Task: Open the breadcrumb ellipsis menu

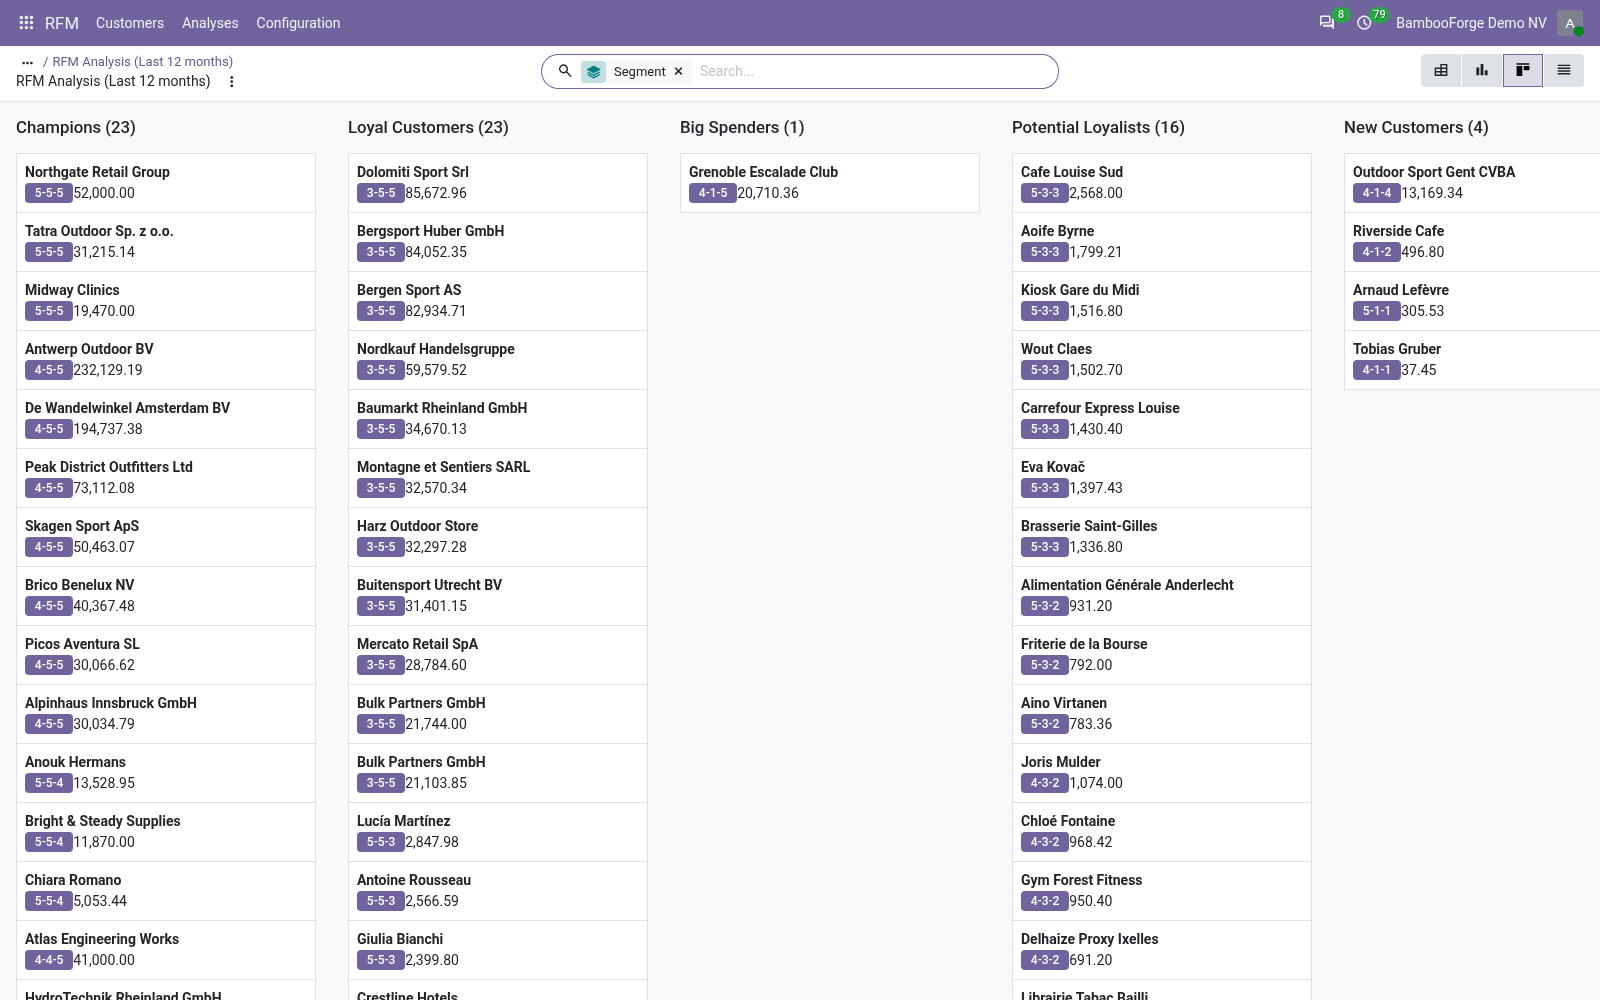Action: coord(27,62)
